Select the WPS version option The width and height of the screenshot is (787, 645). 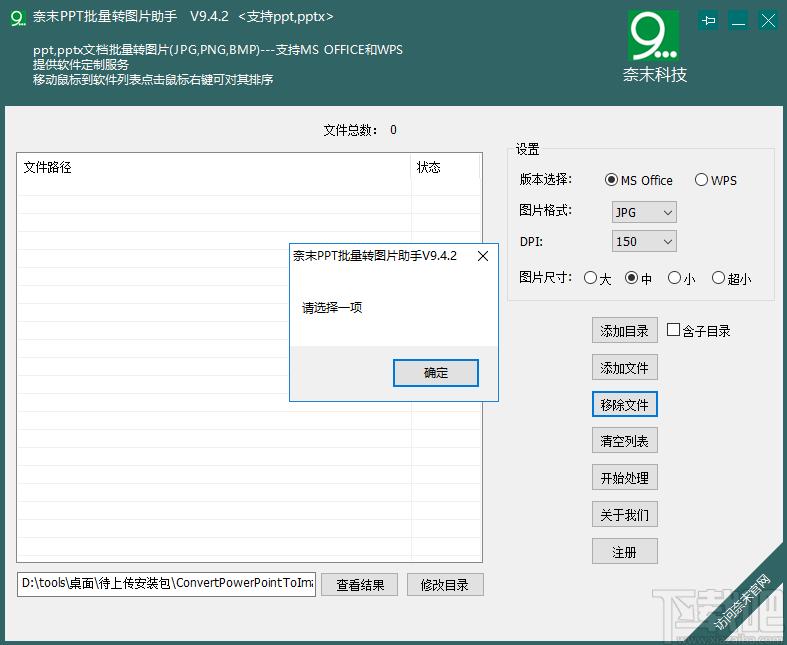pos(702,180)
